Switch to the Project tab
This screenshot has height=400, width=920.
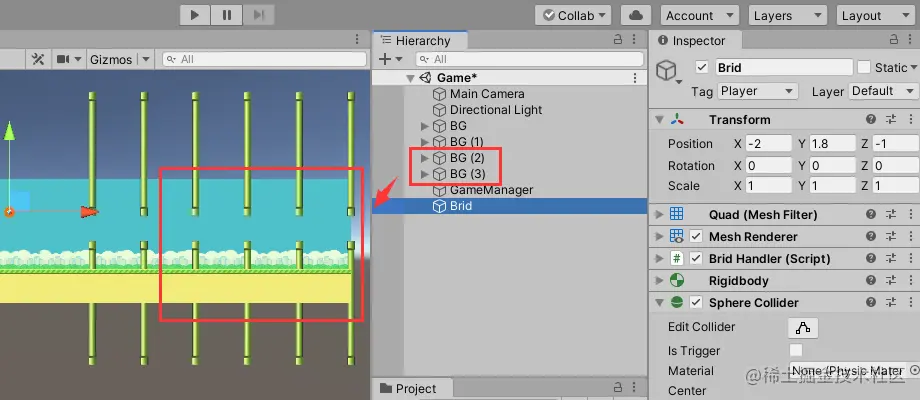point(412,388)
